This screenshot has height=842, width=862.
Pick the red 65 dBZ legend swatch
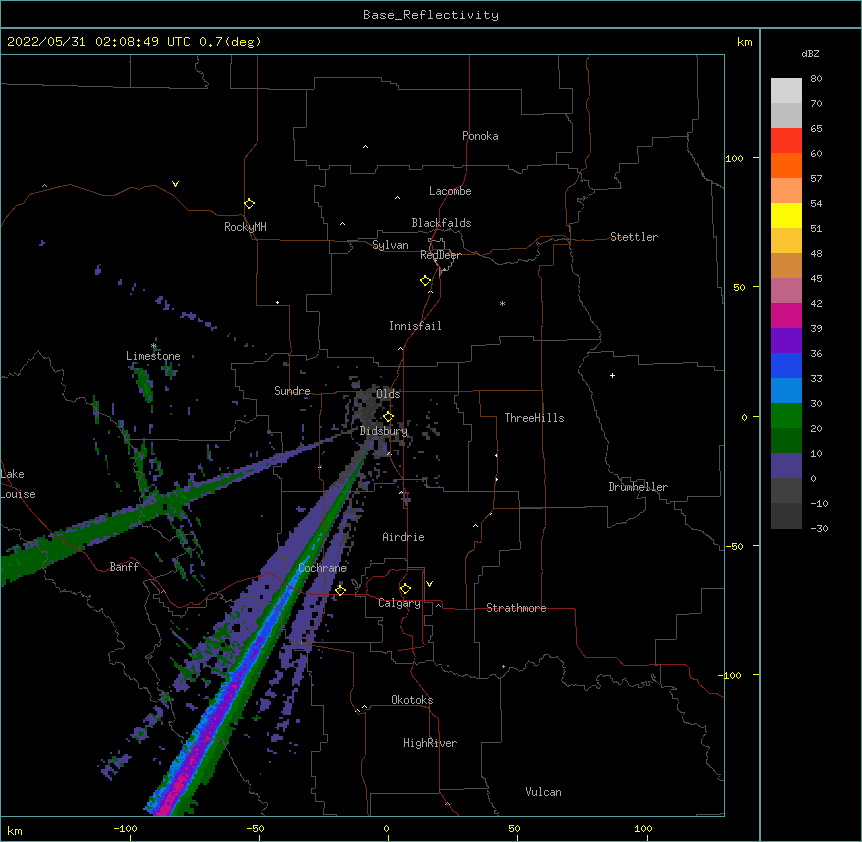coord(786,140)
